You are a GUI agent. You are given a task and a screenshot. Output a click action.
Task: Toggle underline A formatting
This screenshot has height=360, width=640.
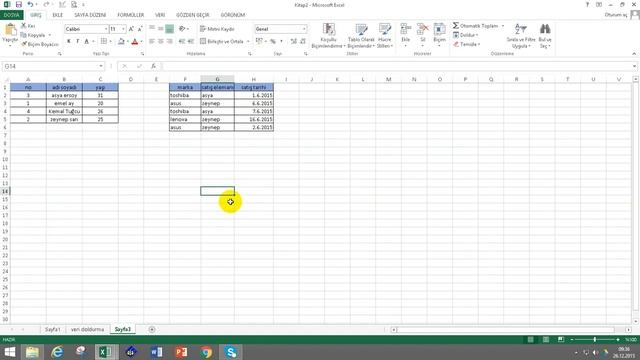tap(87, 41)
